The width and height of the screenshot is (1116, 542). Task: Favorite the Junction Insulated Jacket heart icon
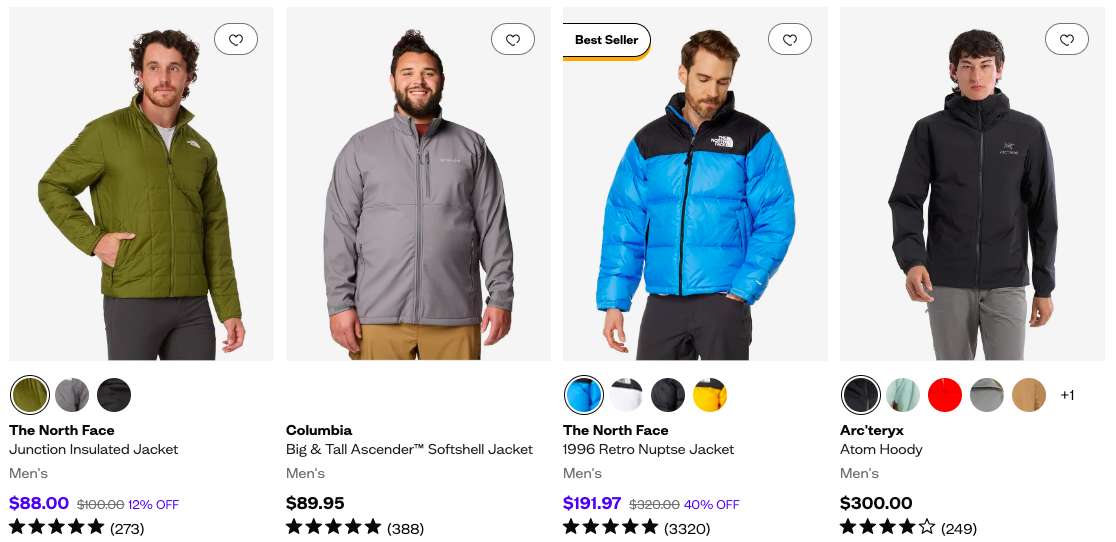tap(236, 40)
